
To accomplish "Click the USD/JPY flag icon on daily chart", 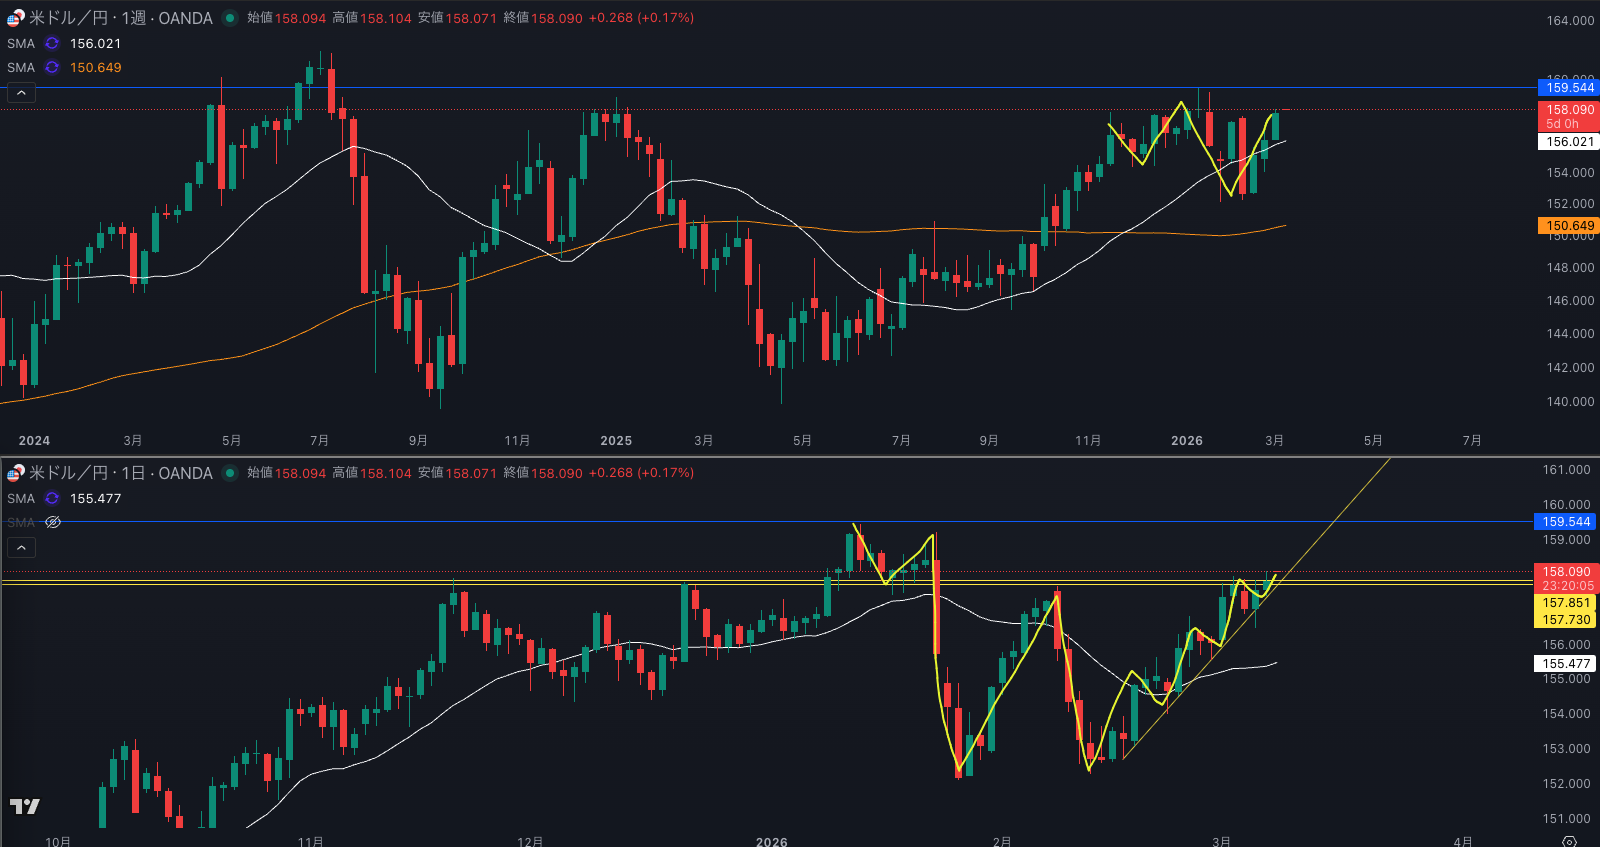I will pos(16,473).
